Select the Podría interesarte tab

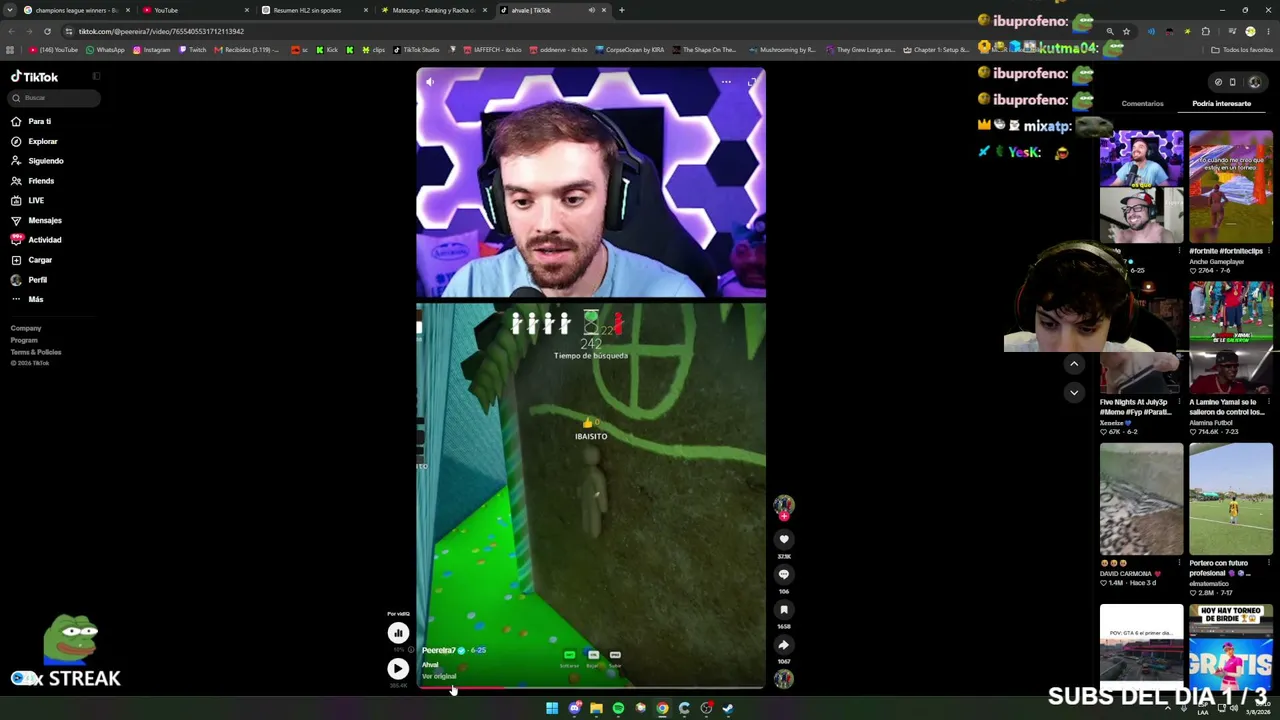coord(1221,103)
